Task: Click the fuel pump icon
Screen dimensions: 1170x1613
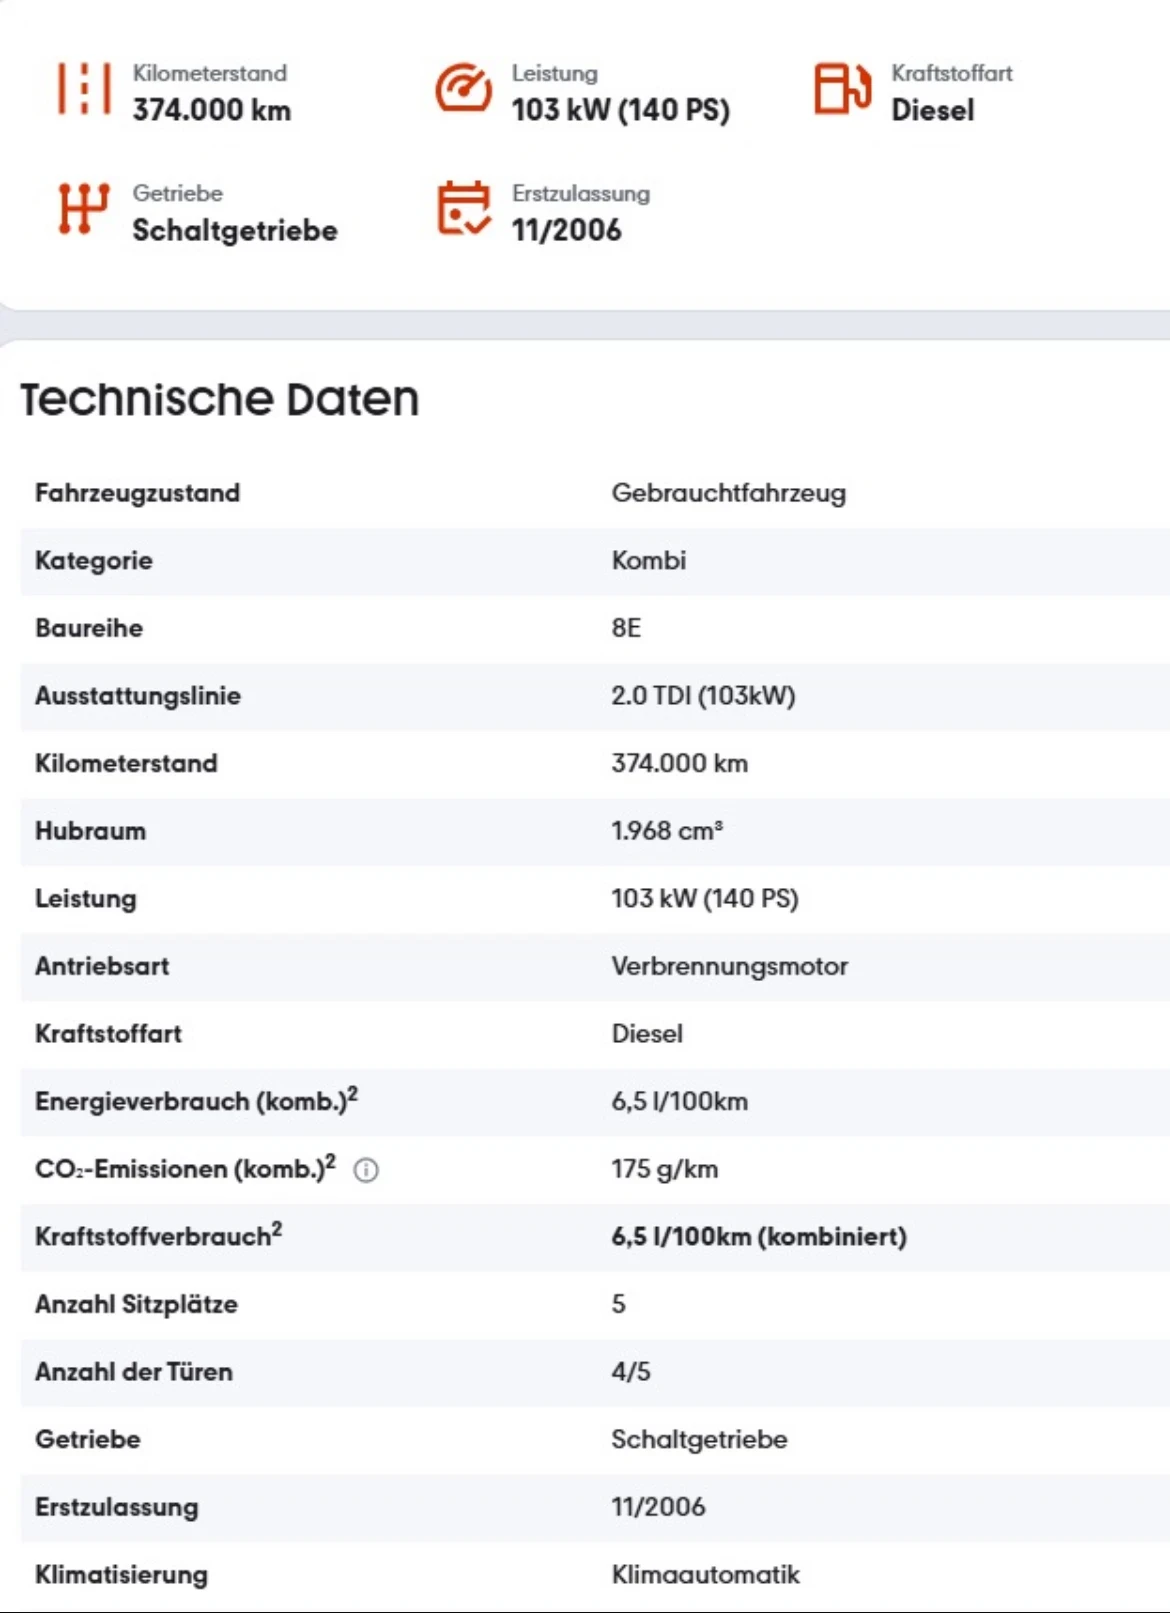Action: [x=842, y=90]
